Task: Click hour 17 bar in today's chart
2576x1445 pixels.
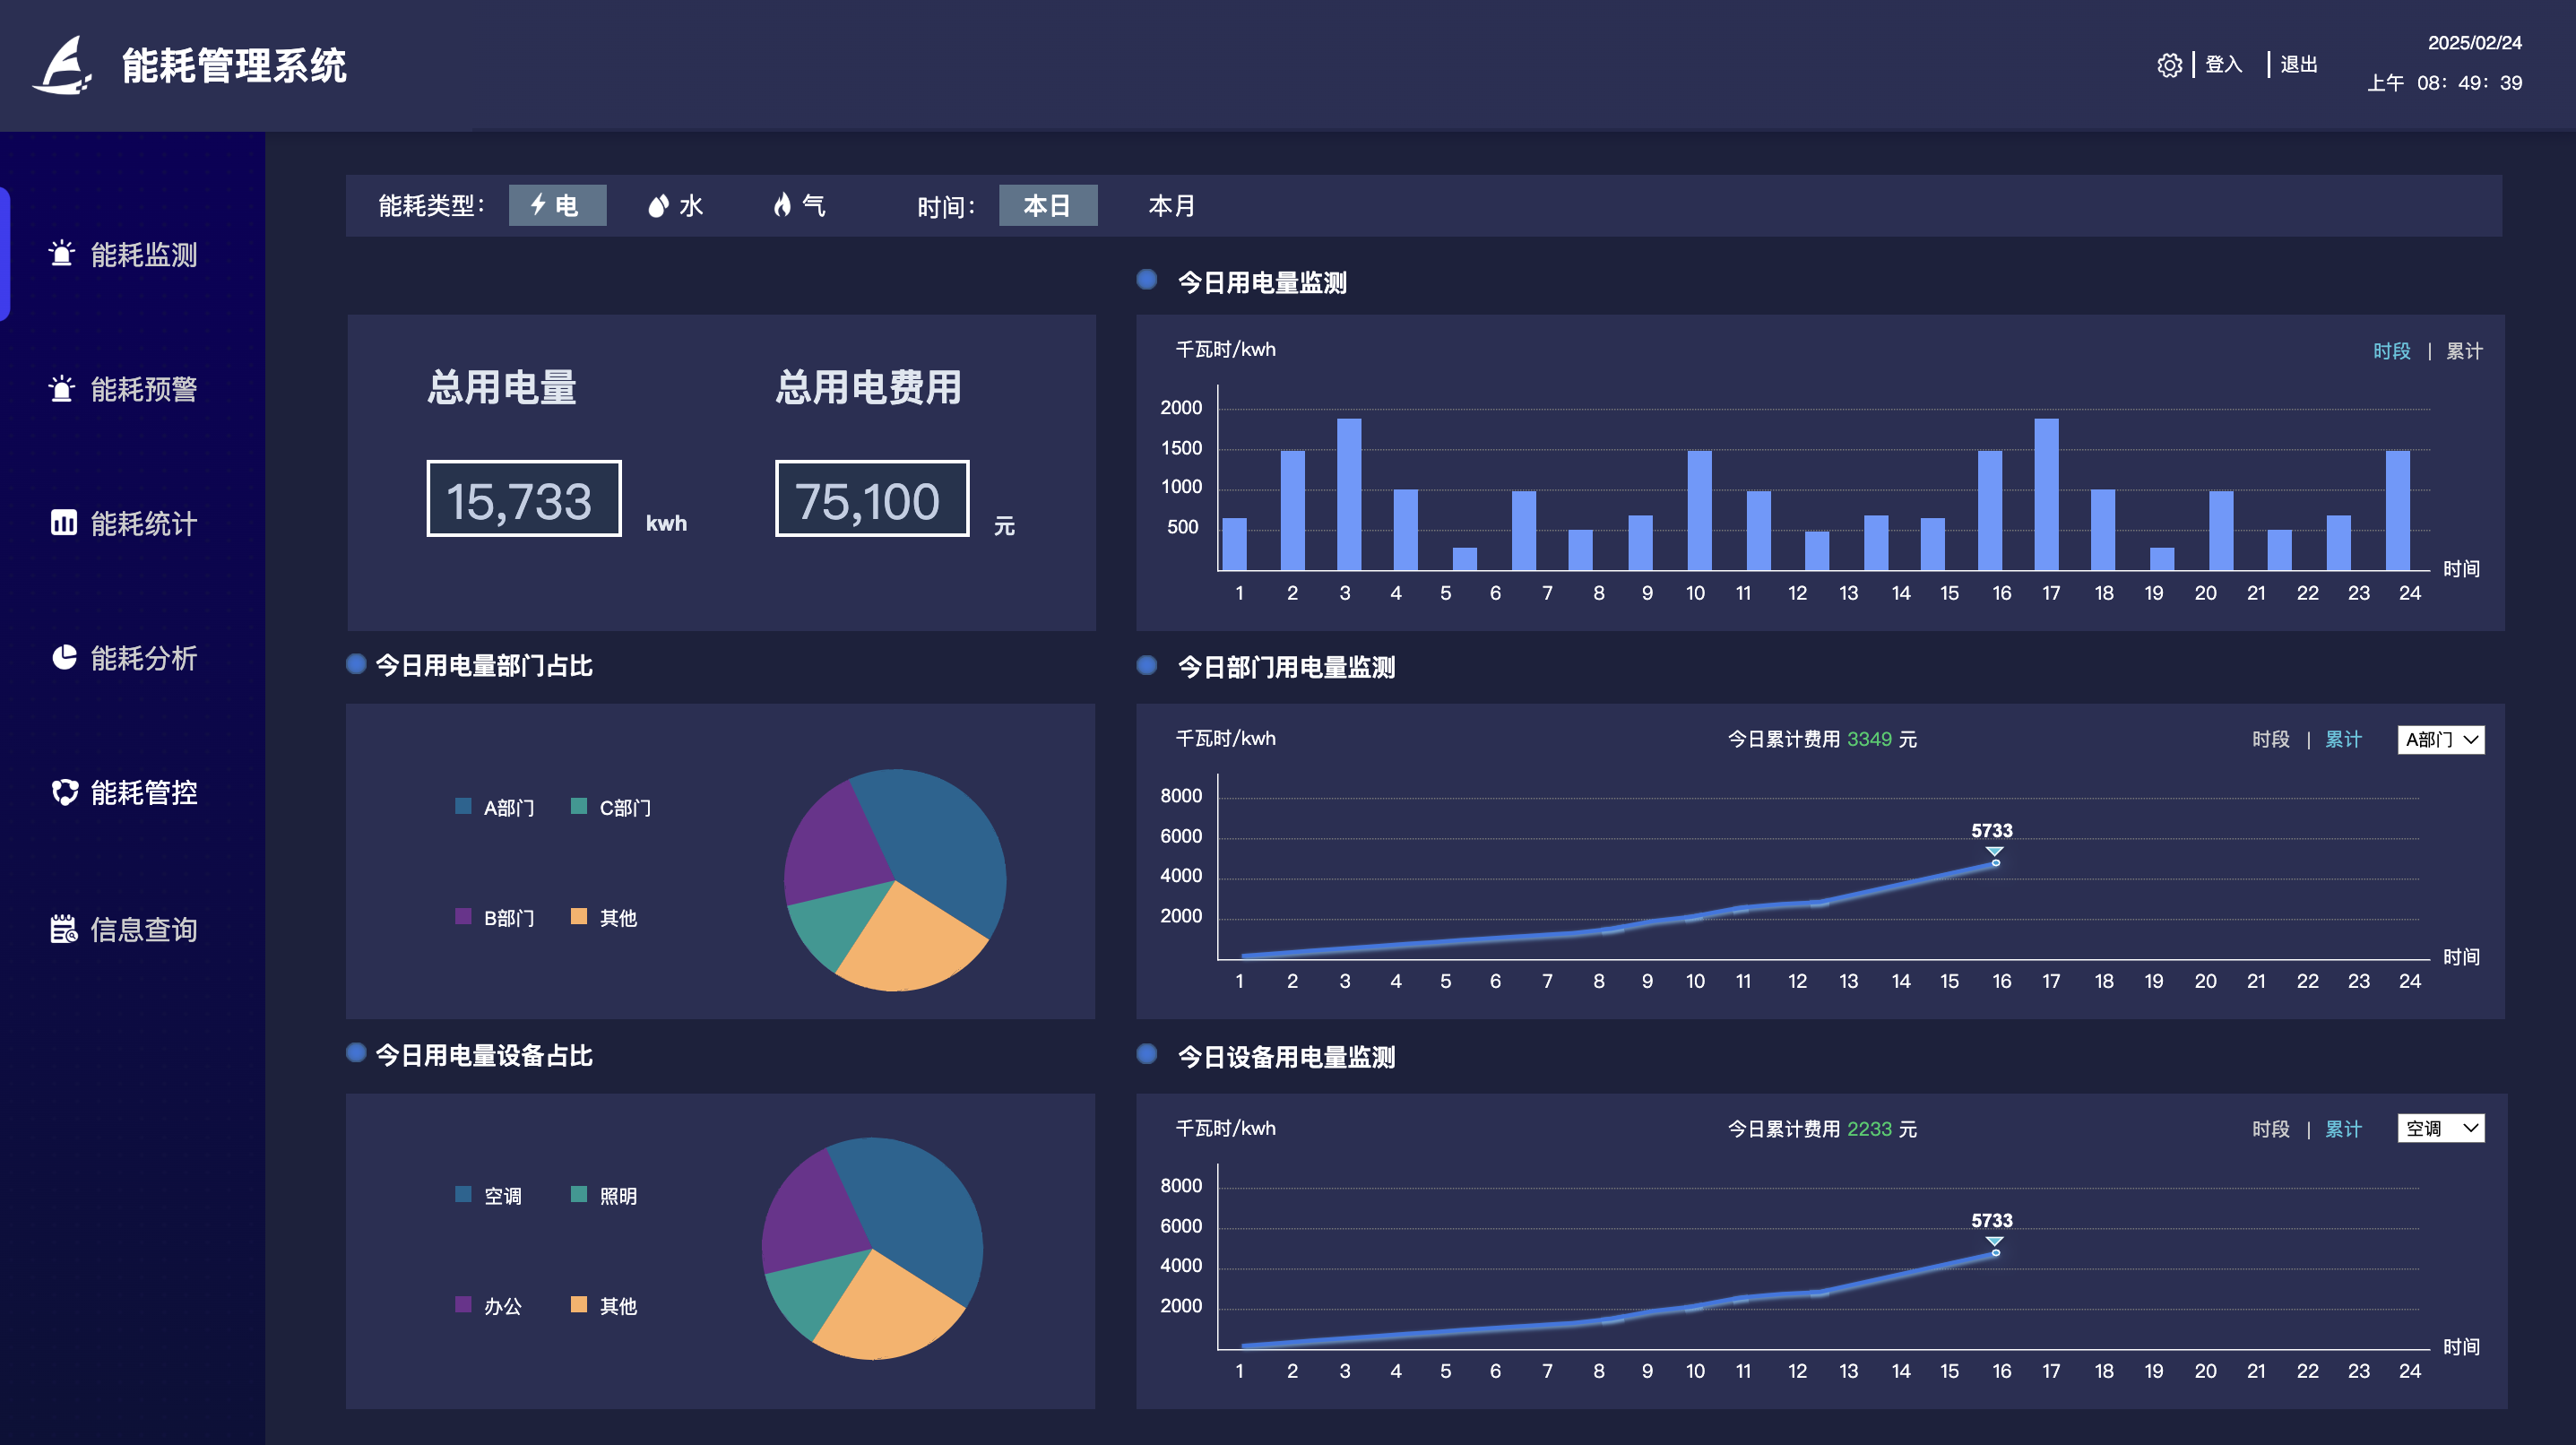Action: (2046, 494)
